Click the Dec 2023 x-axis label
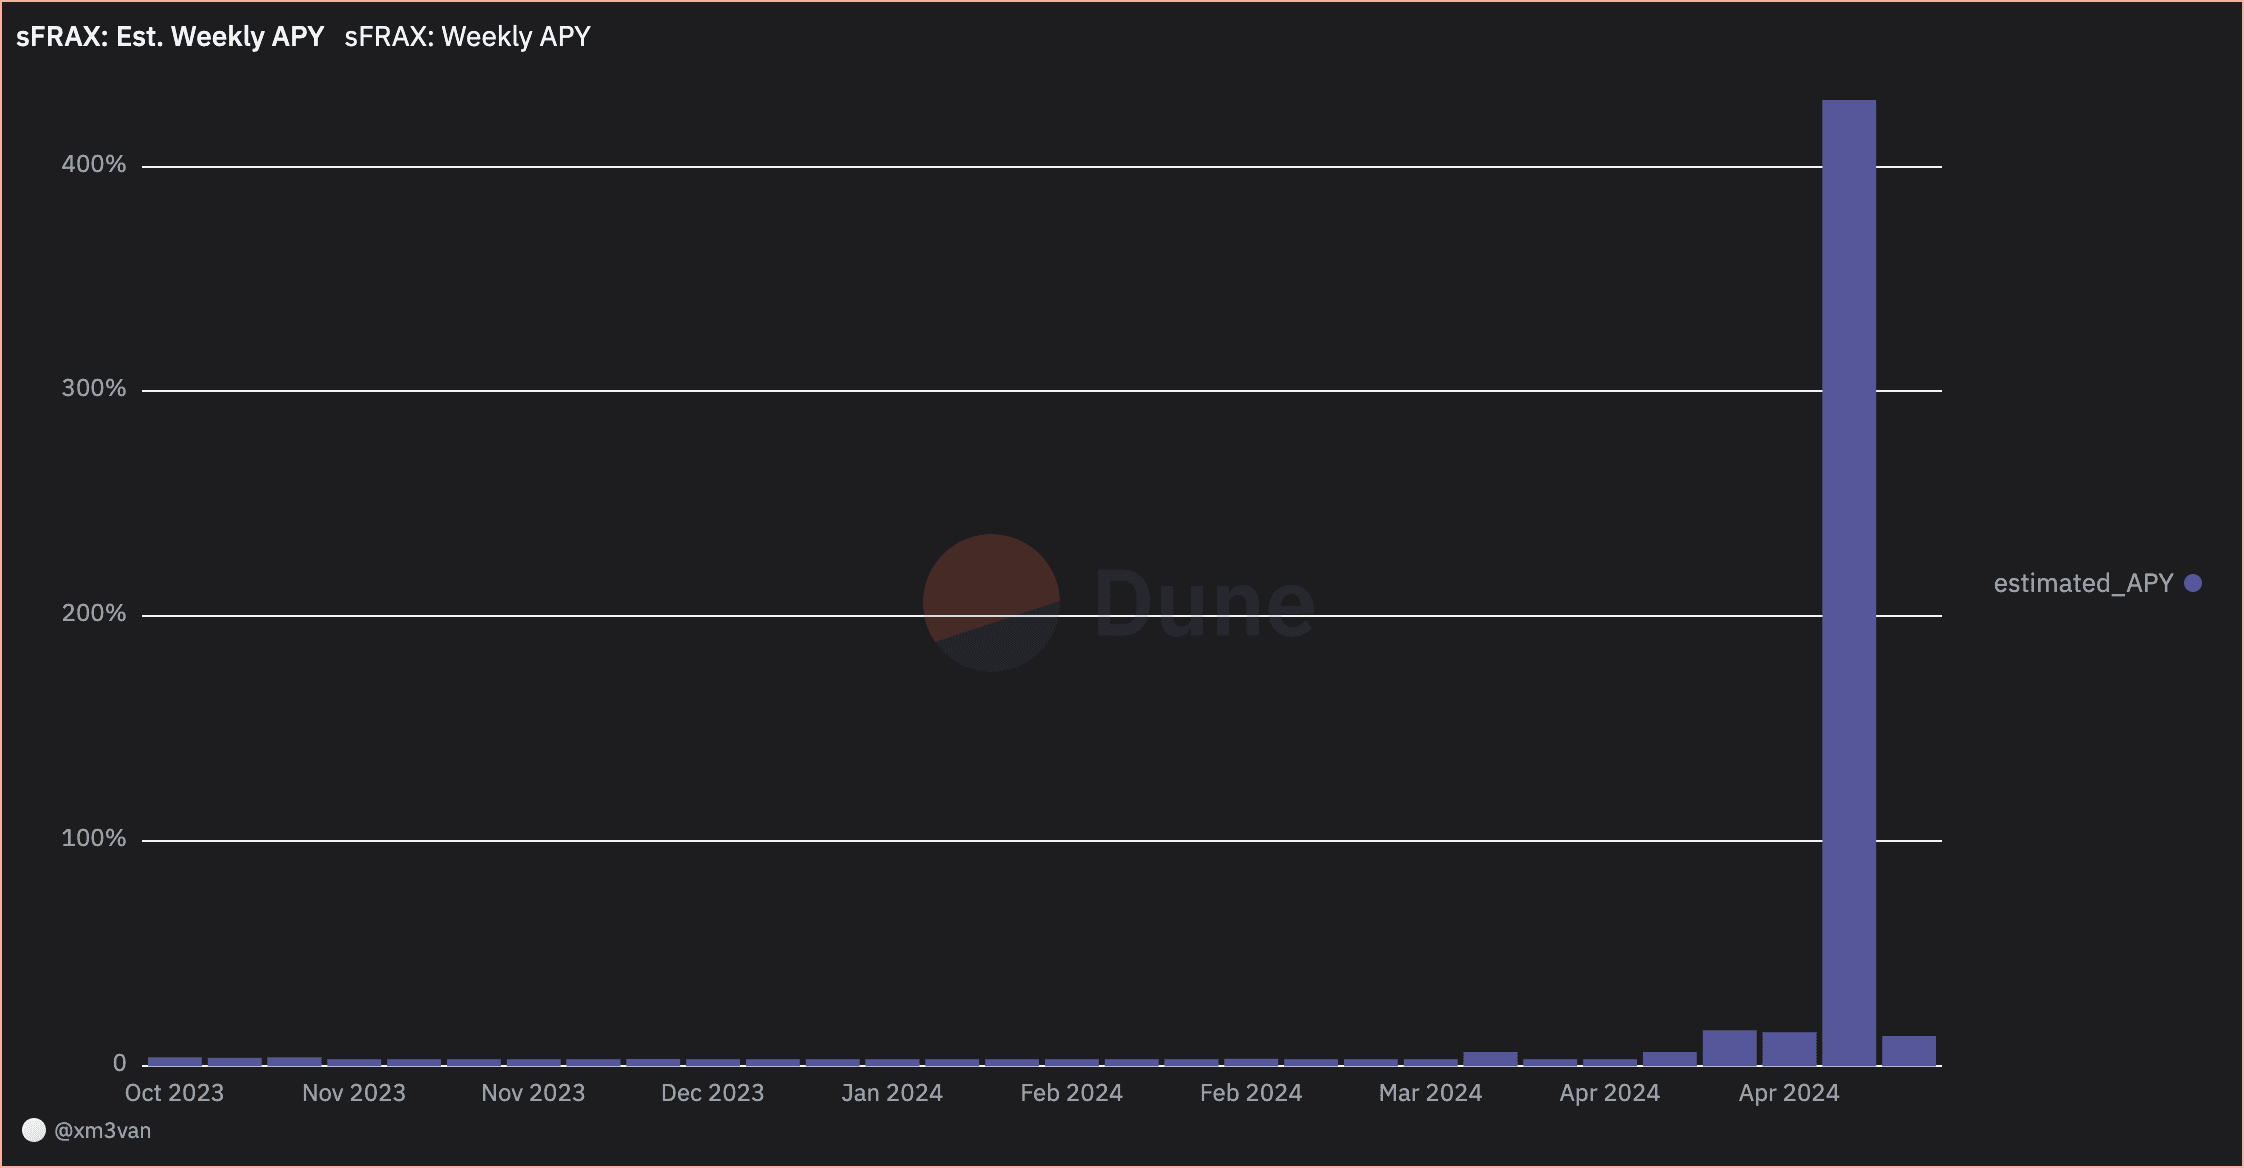The image size is (2244, 1168). pos(712,1093)
